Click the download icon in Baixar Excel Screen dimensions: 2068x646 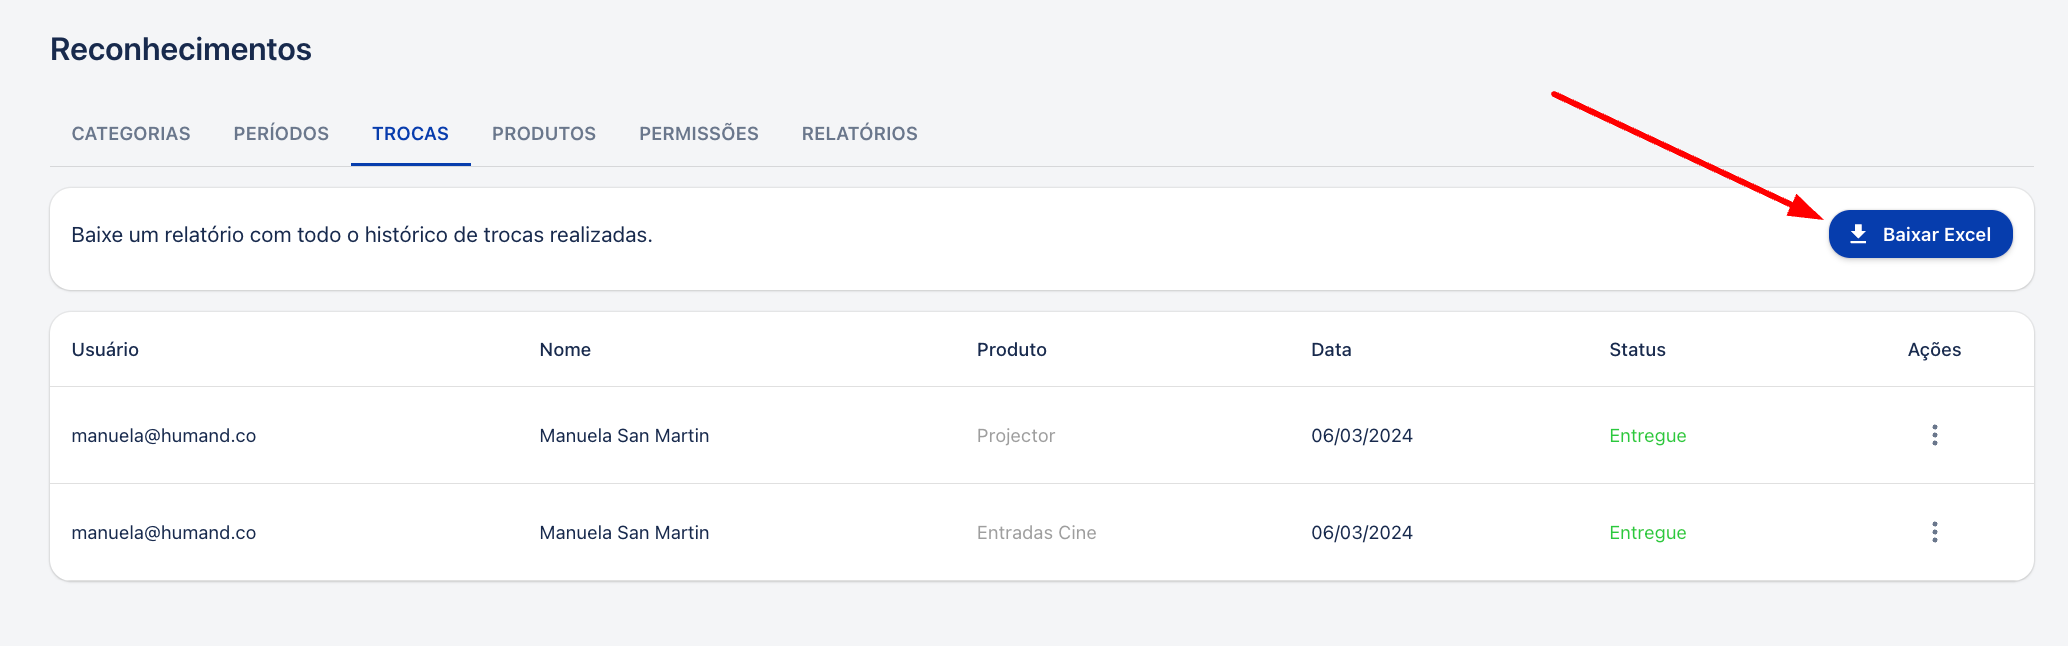(1858, 234)
